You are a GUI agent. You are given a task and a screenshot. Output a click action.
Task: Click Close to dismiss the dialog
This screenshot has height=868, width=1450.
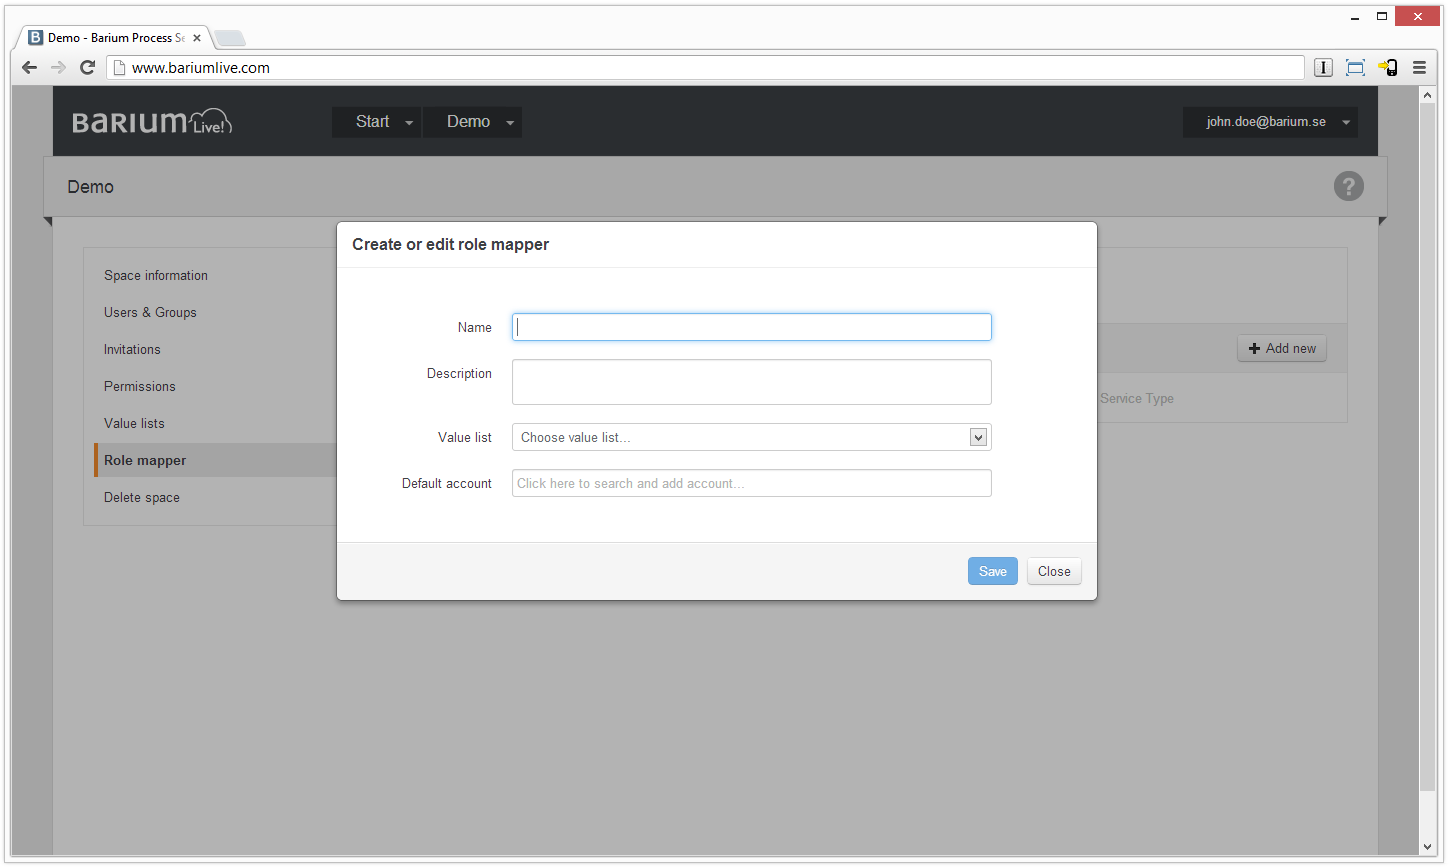pyautogui.click(x=1054, y=571)
